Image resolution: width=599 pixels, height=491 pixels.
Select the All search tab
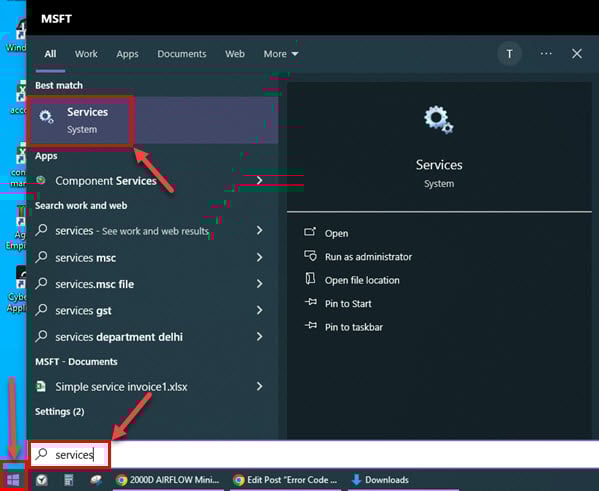(50, 54)
